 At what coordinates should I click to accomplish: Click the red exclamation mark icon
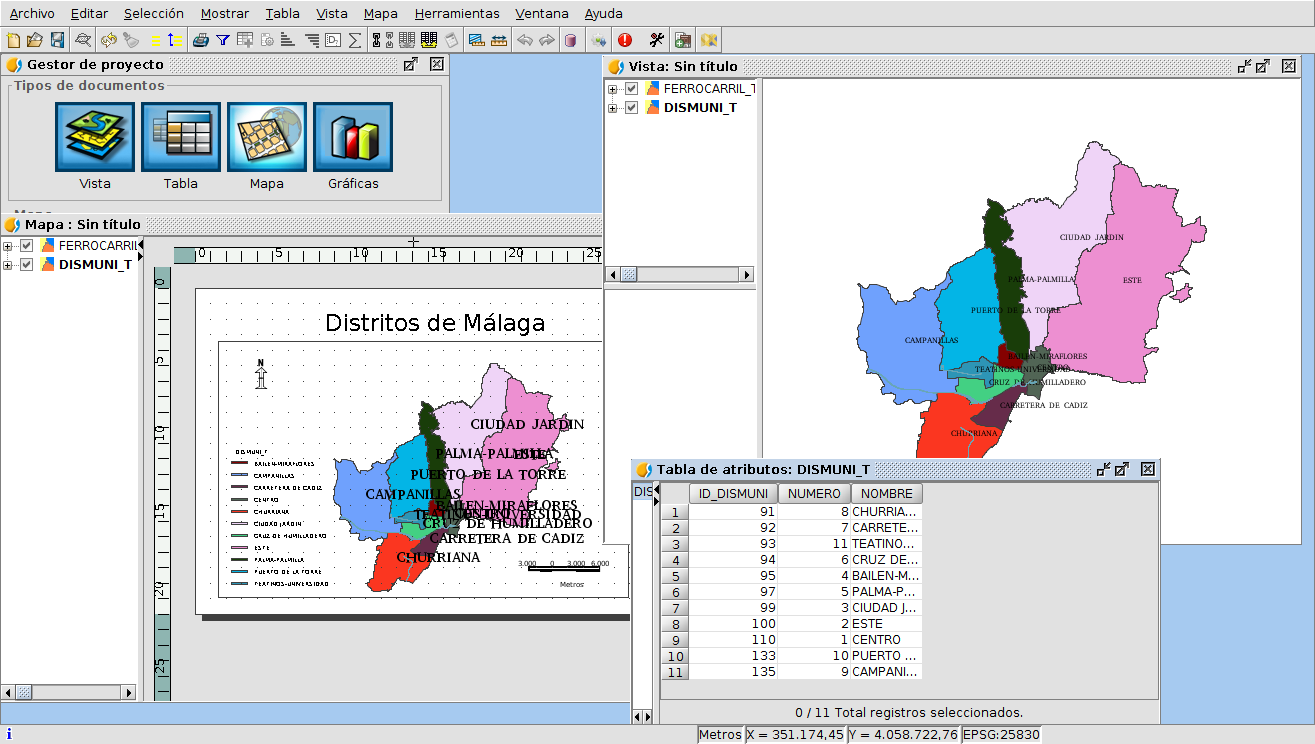[625, 40]
